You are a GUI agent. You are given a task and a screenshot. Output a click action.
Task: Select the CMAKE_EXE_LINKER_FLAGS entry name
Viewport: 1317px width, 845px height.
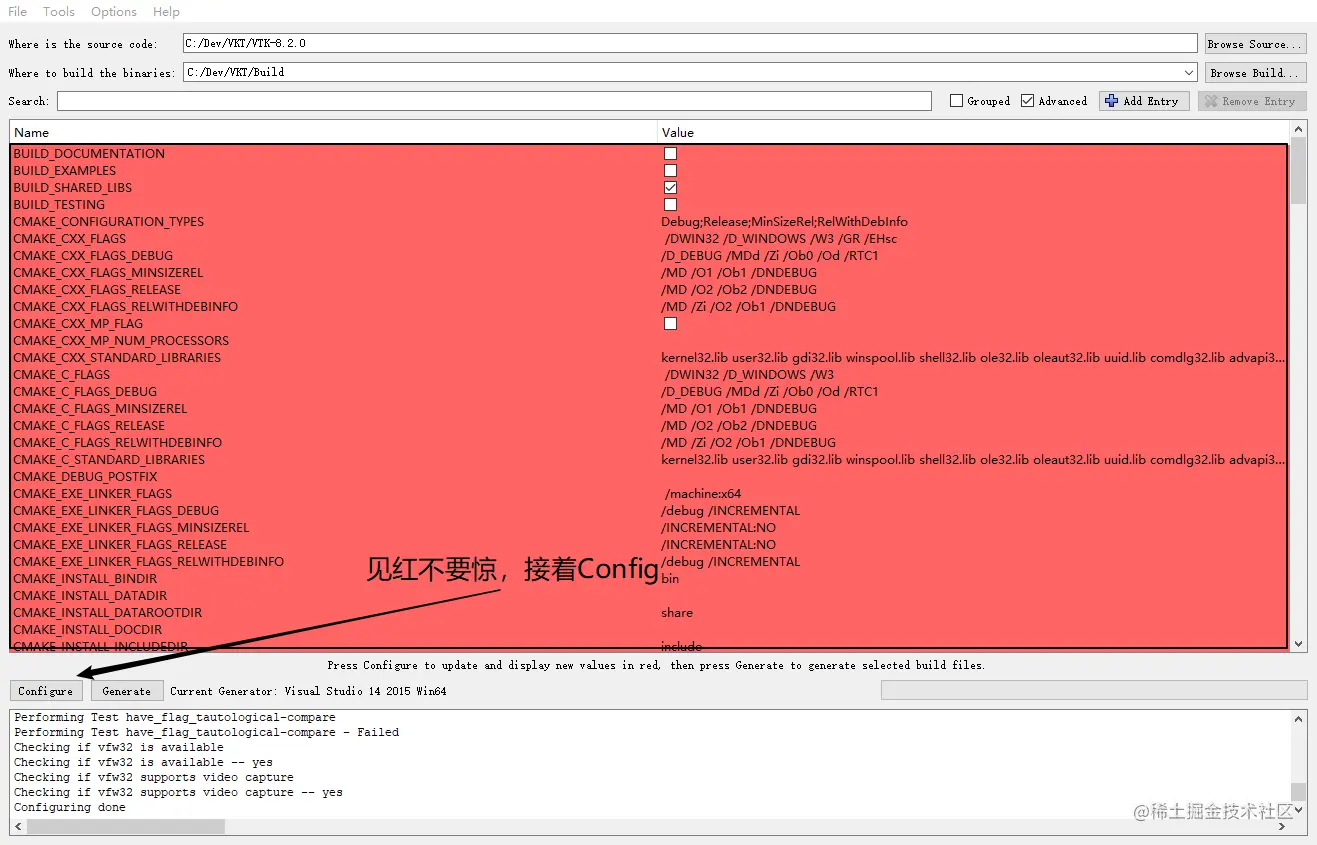click(92, 493)
